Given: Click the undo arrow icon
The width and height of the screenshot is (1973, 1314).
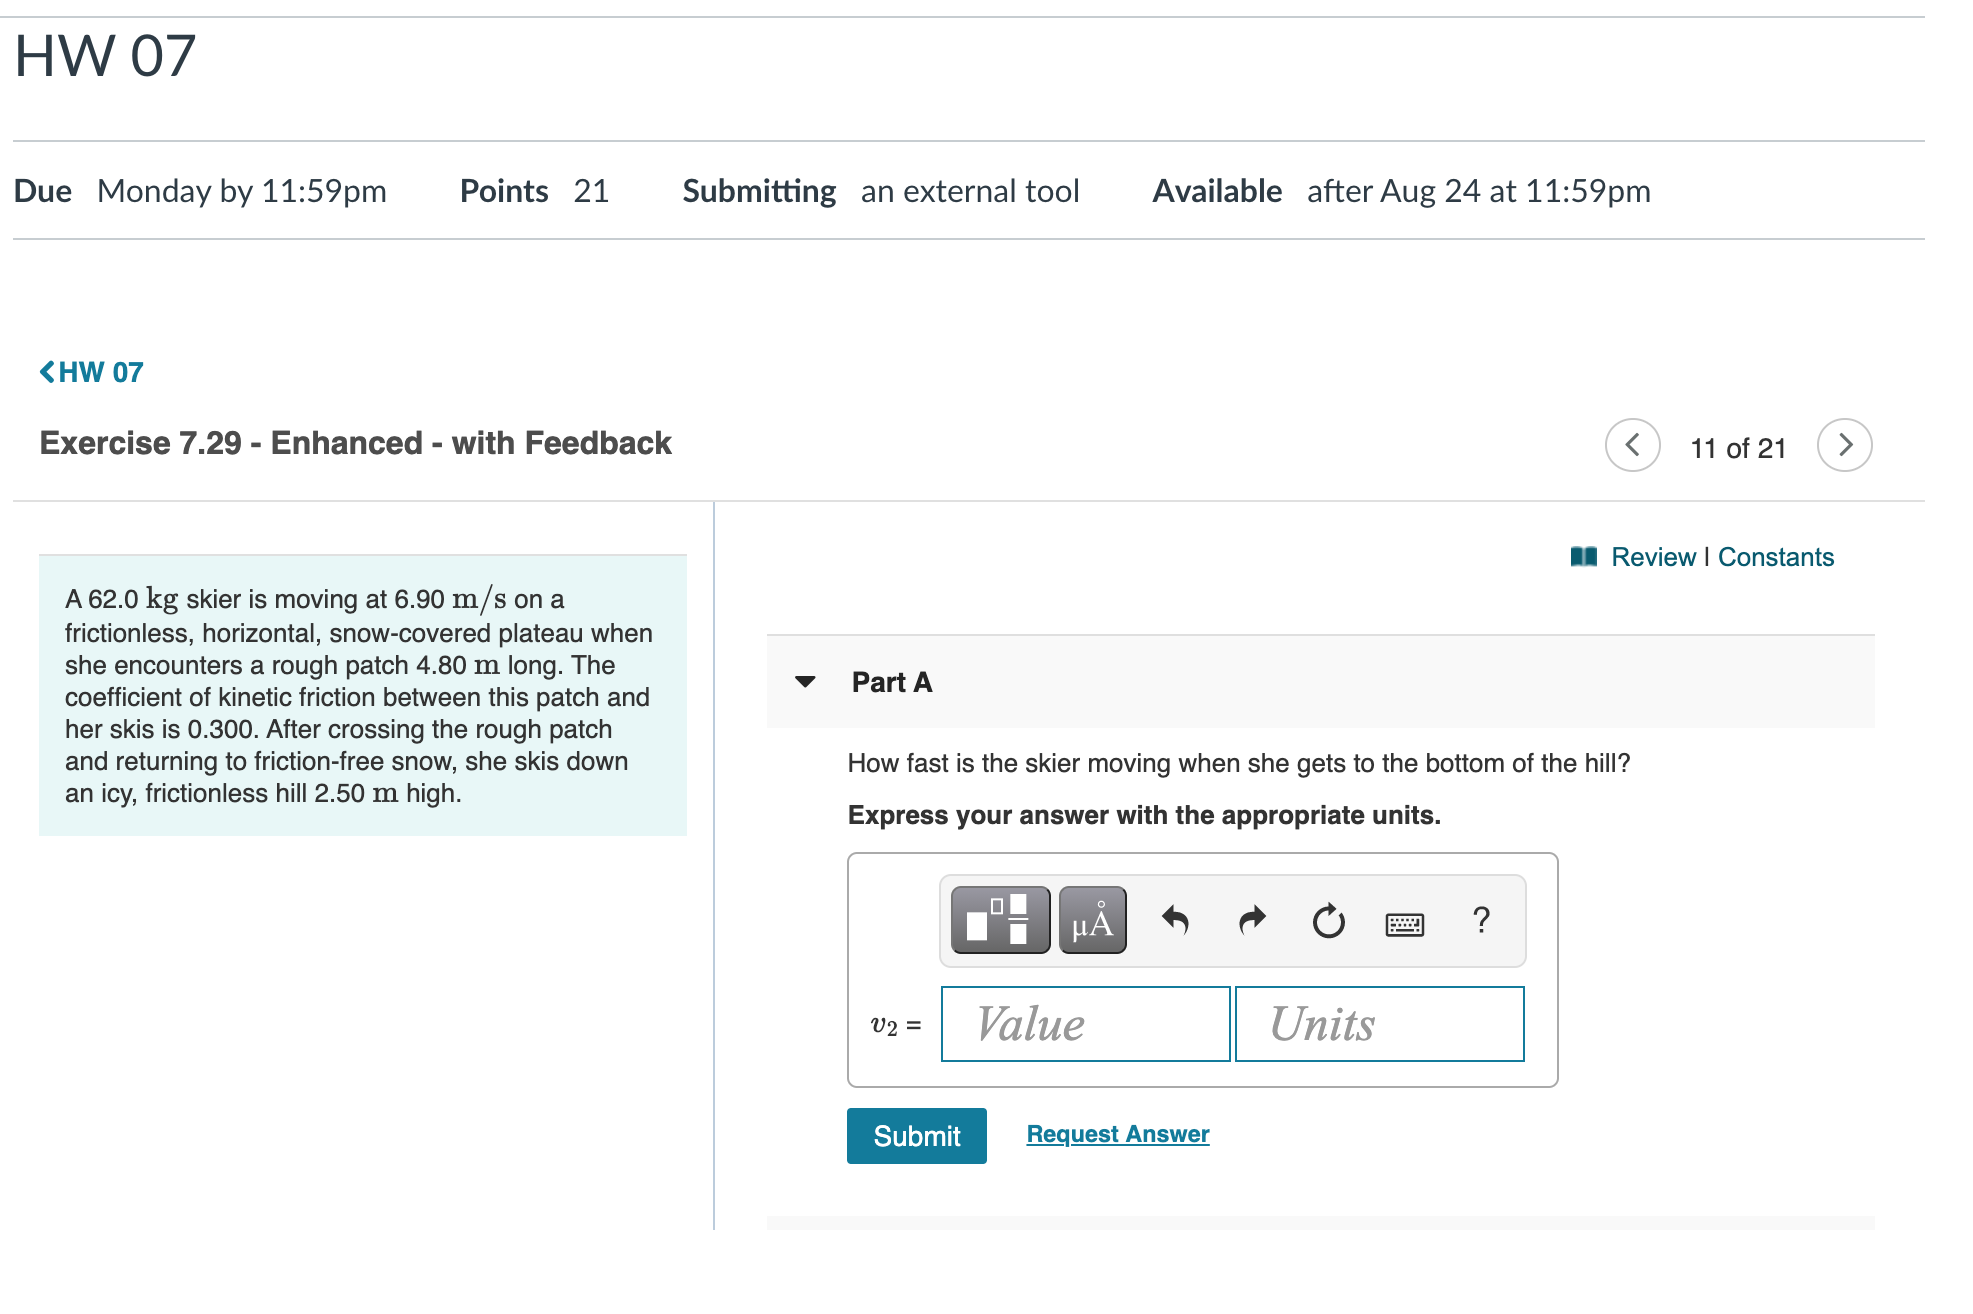Looking at the screenshot, I should coord(1175,920).
